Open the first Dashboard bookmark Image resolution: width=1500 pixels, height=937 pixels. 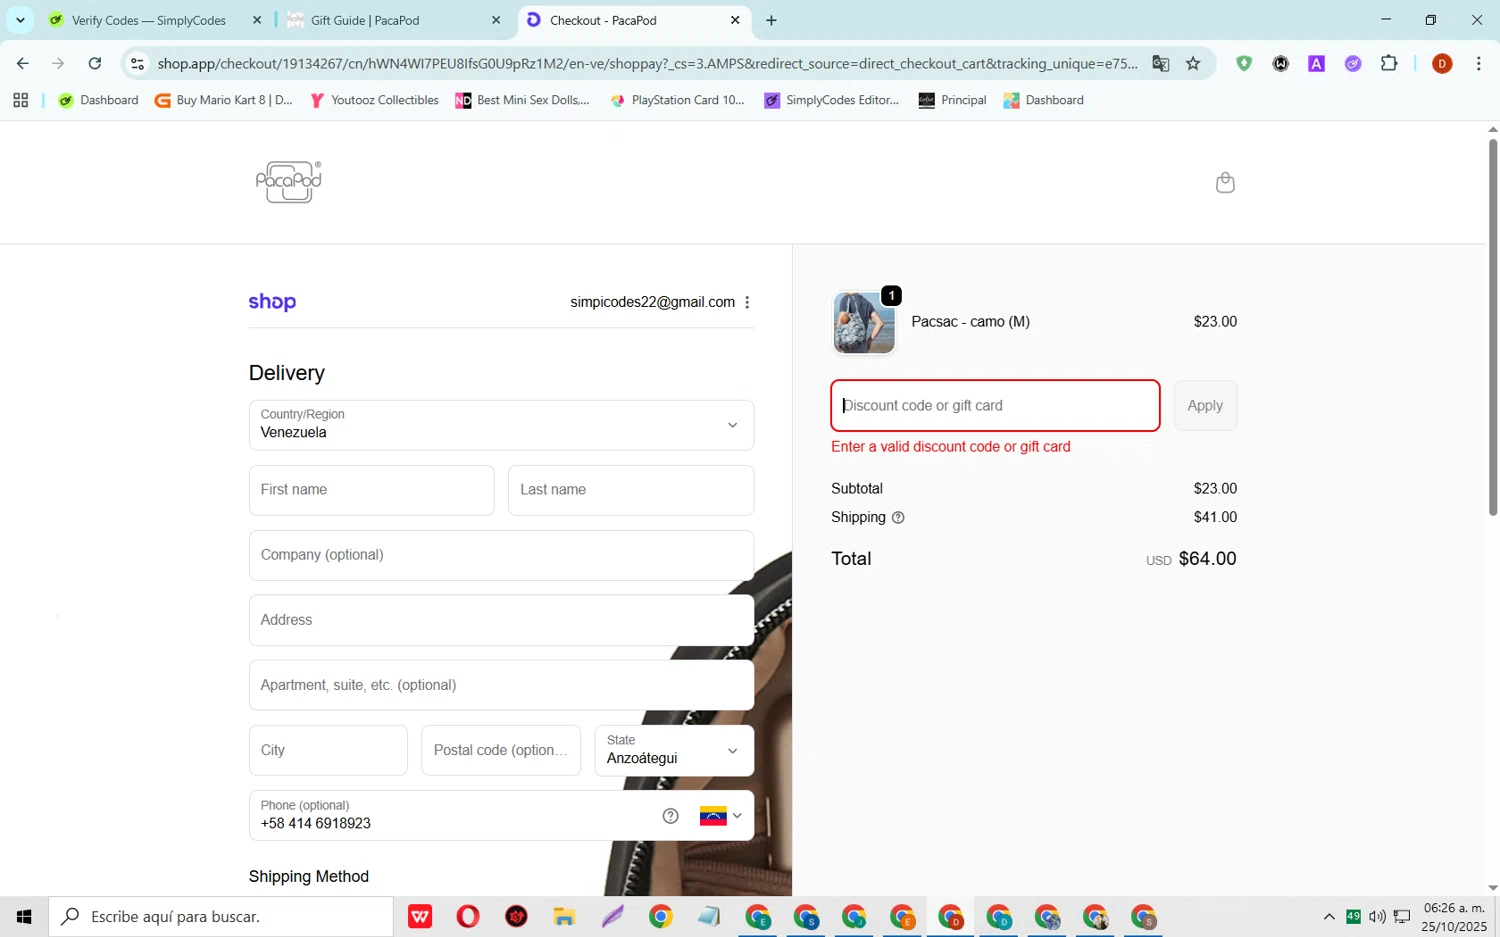[98, 100]
